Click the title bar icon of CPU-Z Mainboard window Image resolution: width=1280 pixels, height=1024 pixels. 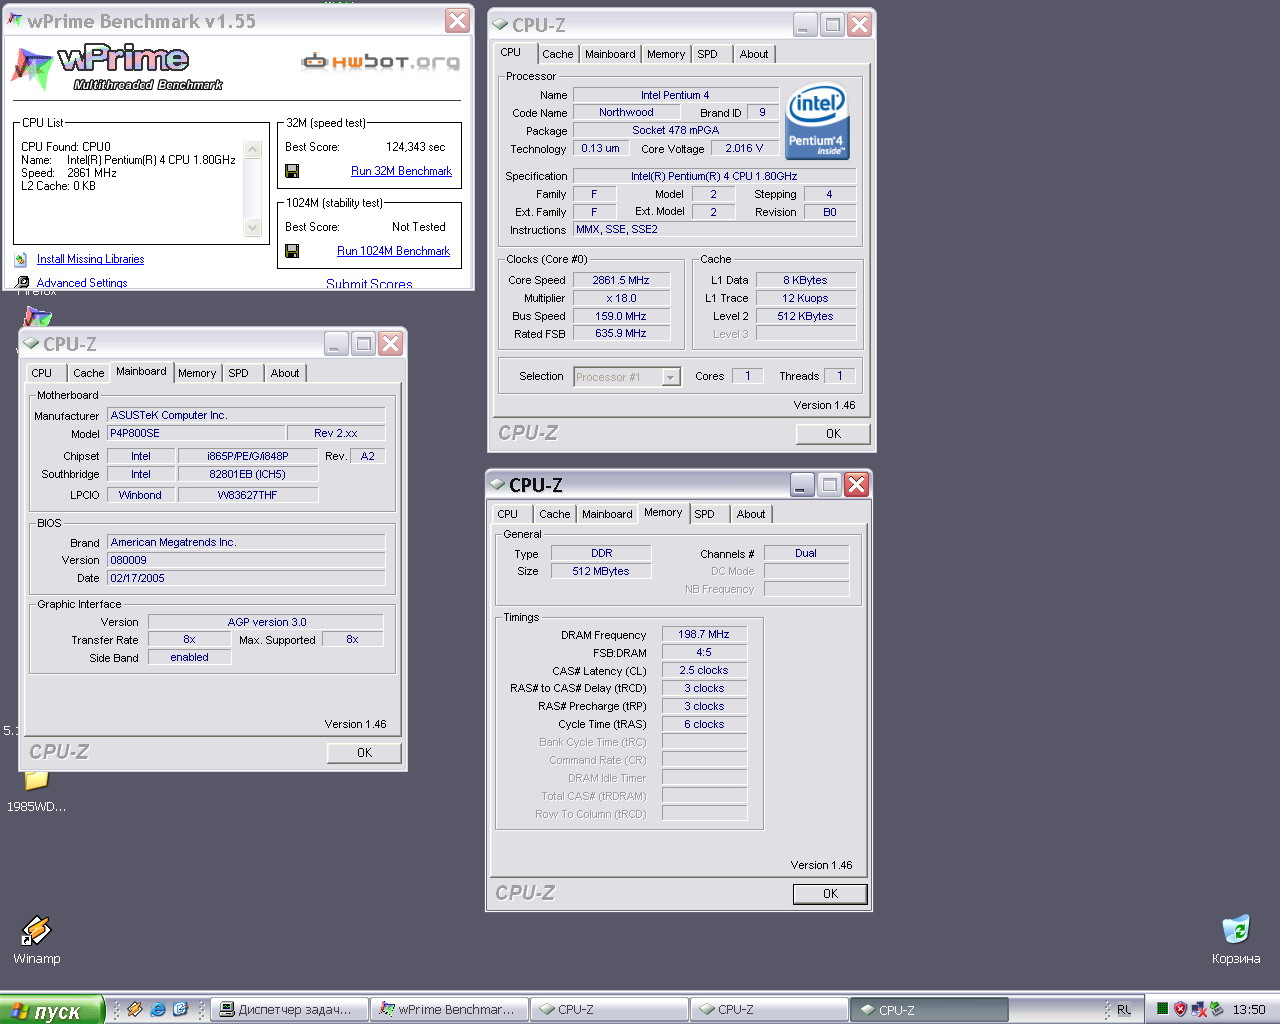[31, 344]
